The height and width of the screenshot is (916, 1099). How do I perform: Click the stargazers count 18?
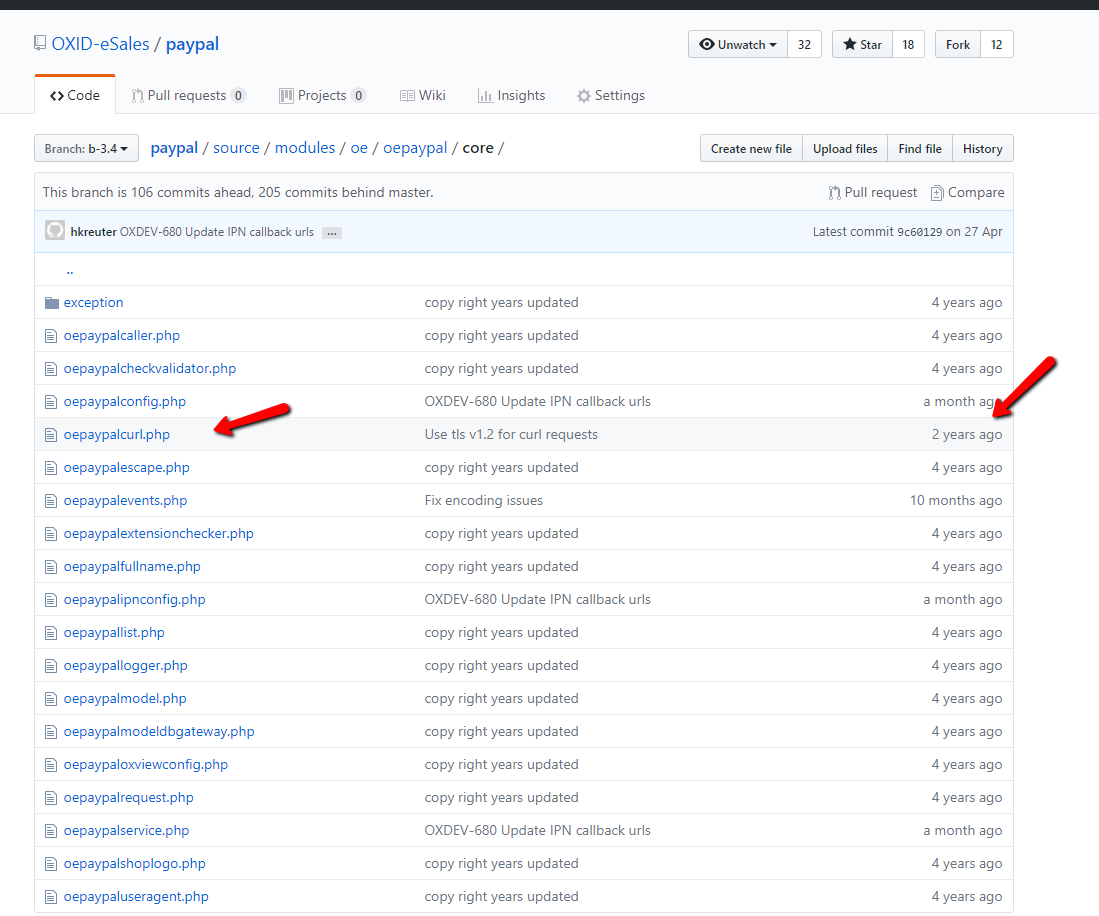point(908,44)
